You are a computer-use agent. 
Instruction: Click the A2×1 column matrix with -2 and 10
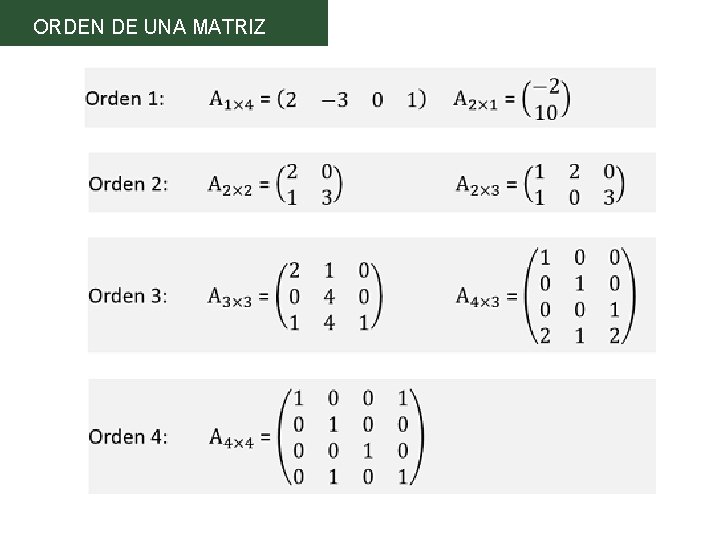pyautogui.click(x=512, y=99)
